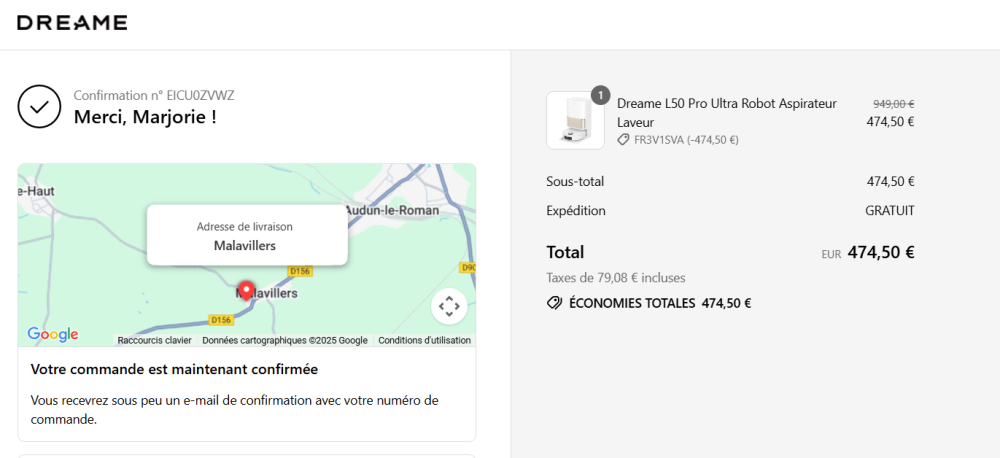Click the upper D156 road marker on the map

(300, 271)
